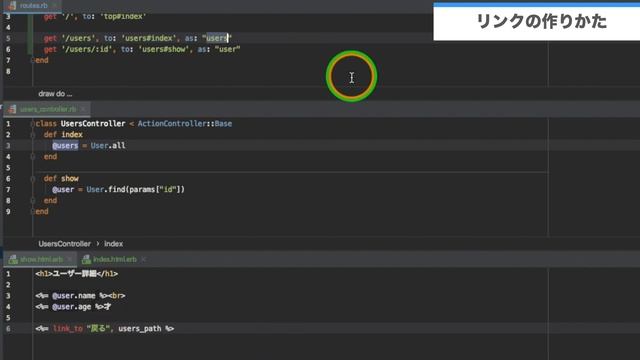Image resolution: width=640 pixels, height=360 pixels.
Task: Click the "user" route name on line 6
Action: [x=227, y=49]
